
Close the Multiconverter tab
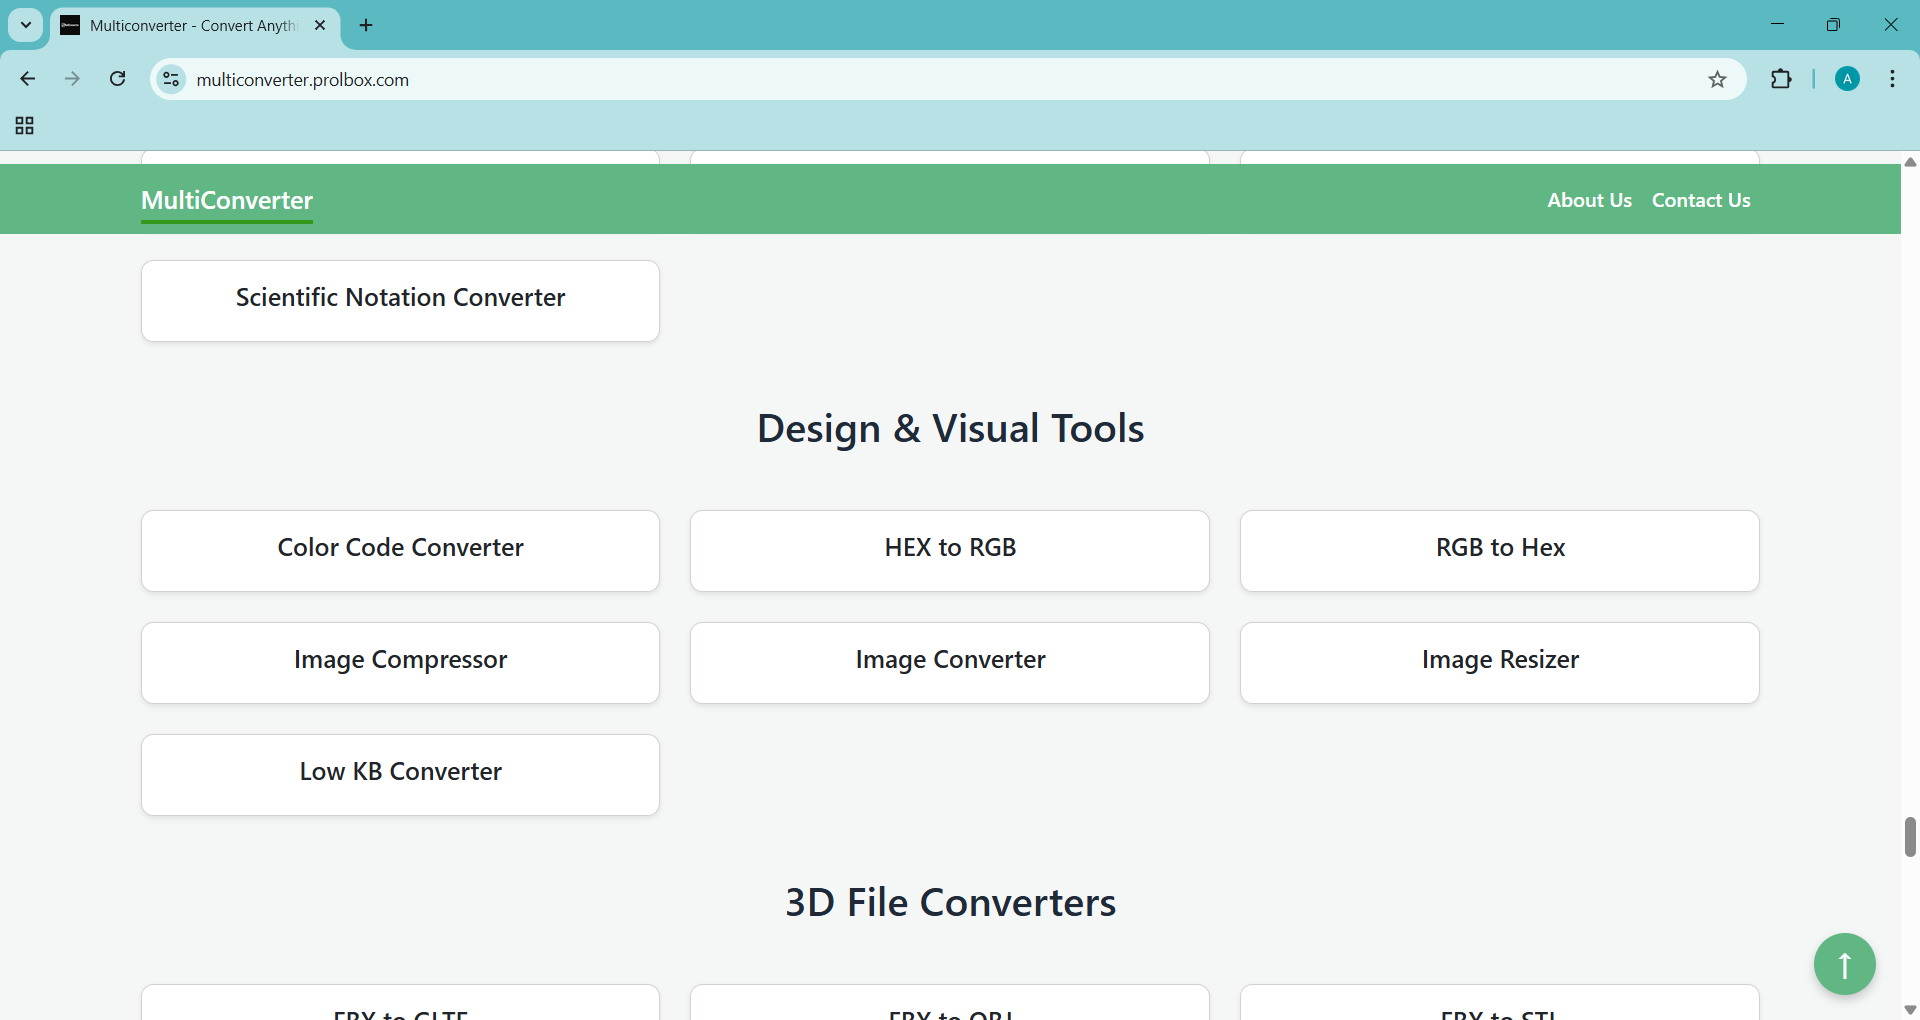click(x=320, y=25)
